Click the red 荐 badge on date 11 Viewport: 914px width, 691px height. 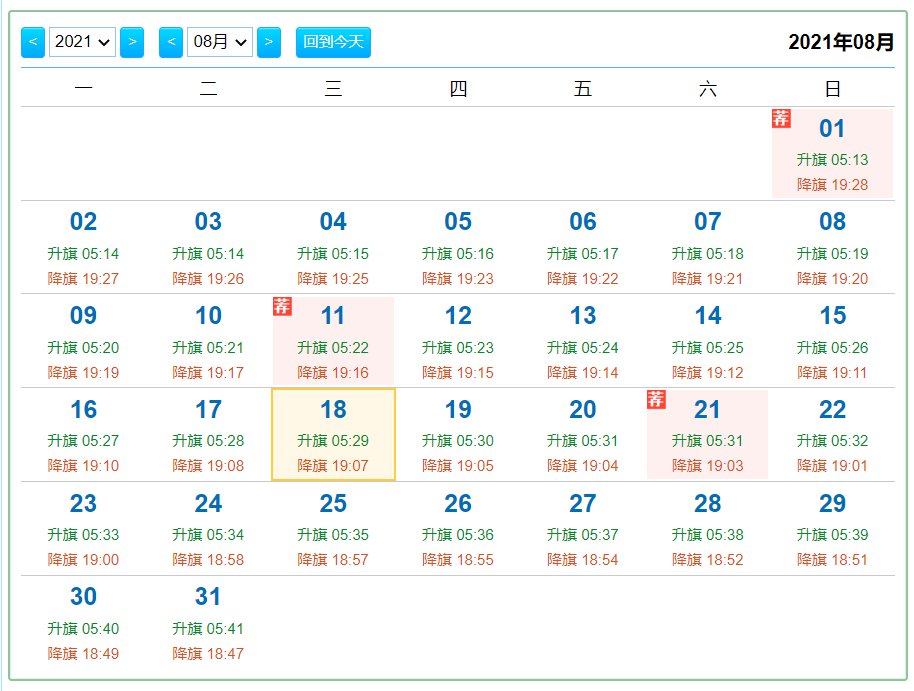(282, 306)
